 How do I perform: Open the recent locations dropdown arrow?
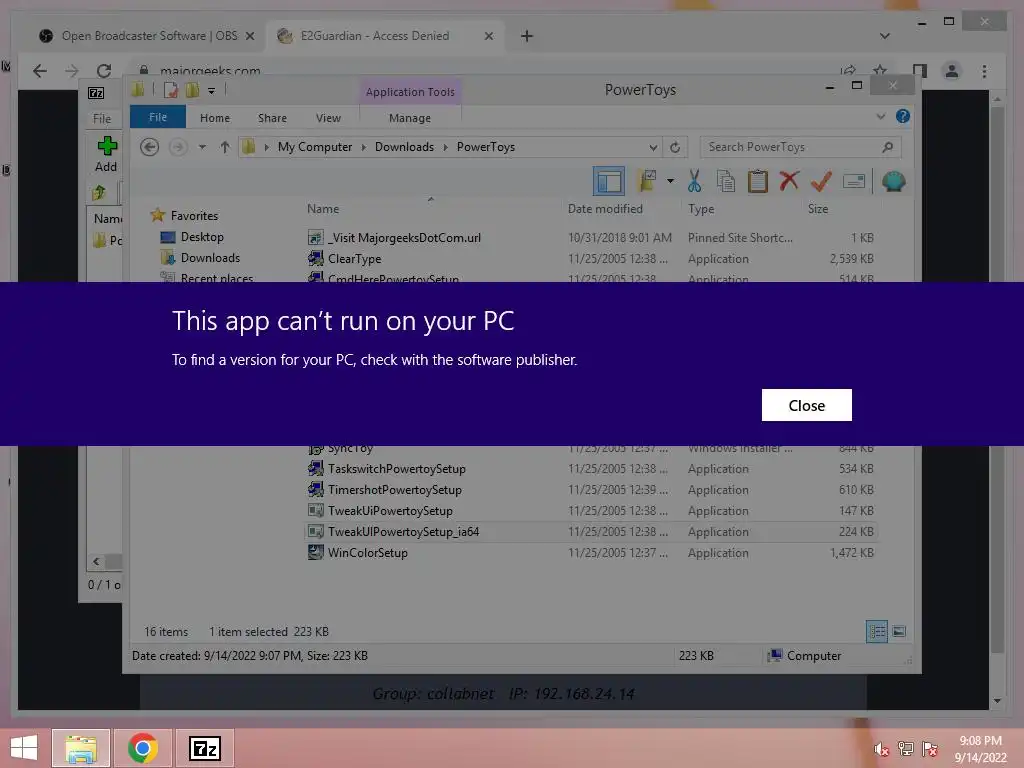coord(202,147)
